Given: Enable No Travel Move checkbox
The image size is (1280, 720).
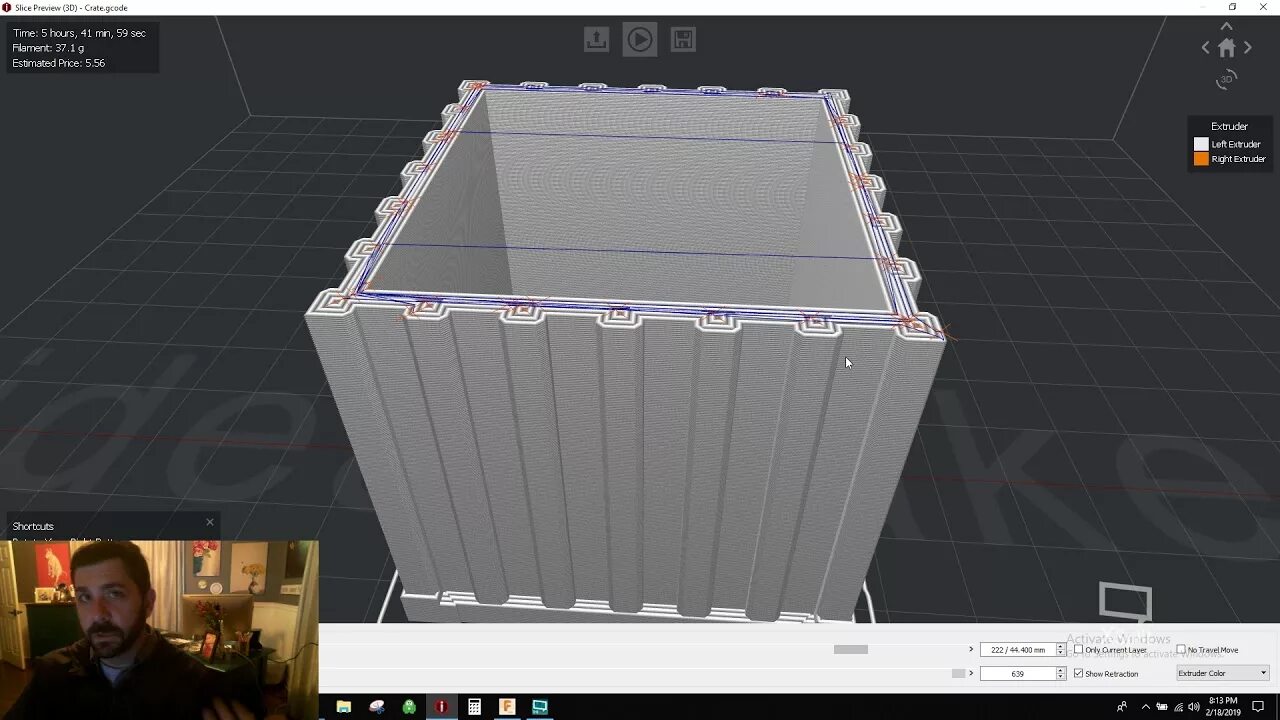Looking at the screenshot, I should pyautogui.click(x=1181, y=650).
